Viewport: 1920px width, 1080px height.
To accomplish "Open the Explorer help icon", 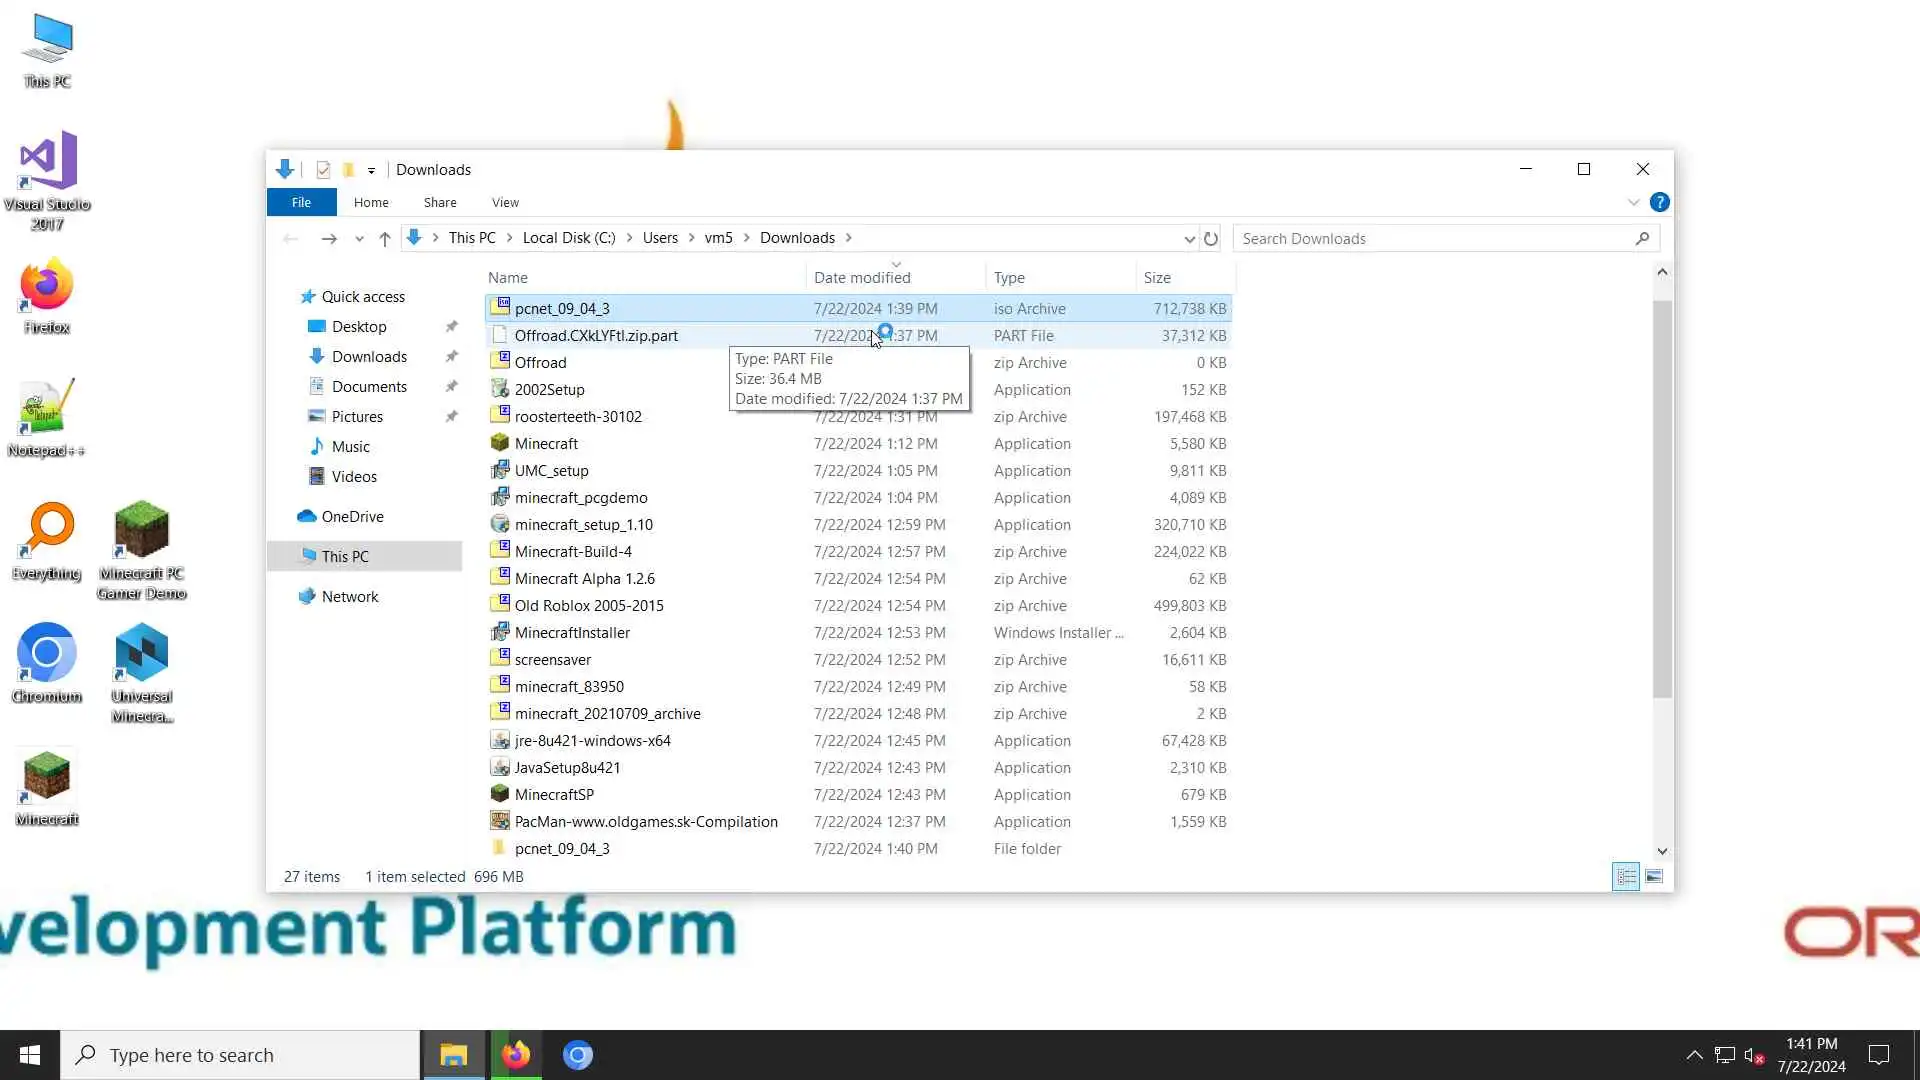I will coord(1659,203).
